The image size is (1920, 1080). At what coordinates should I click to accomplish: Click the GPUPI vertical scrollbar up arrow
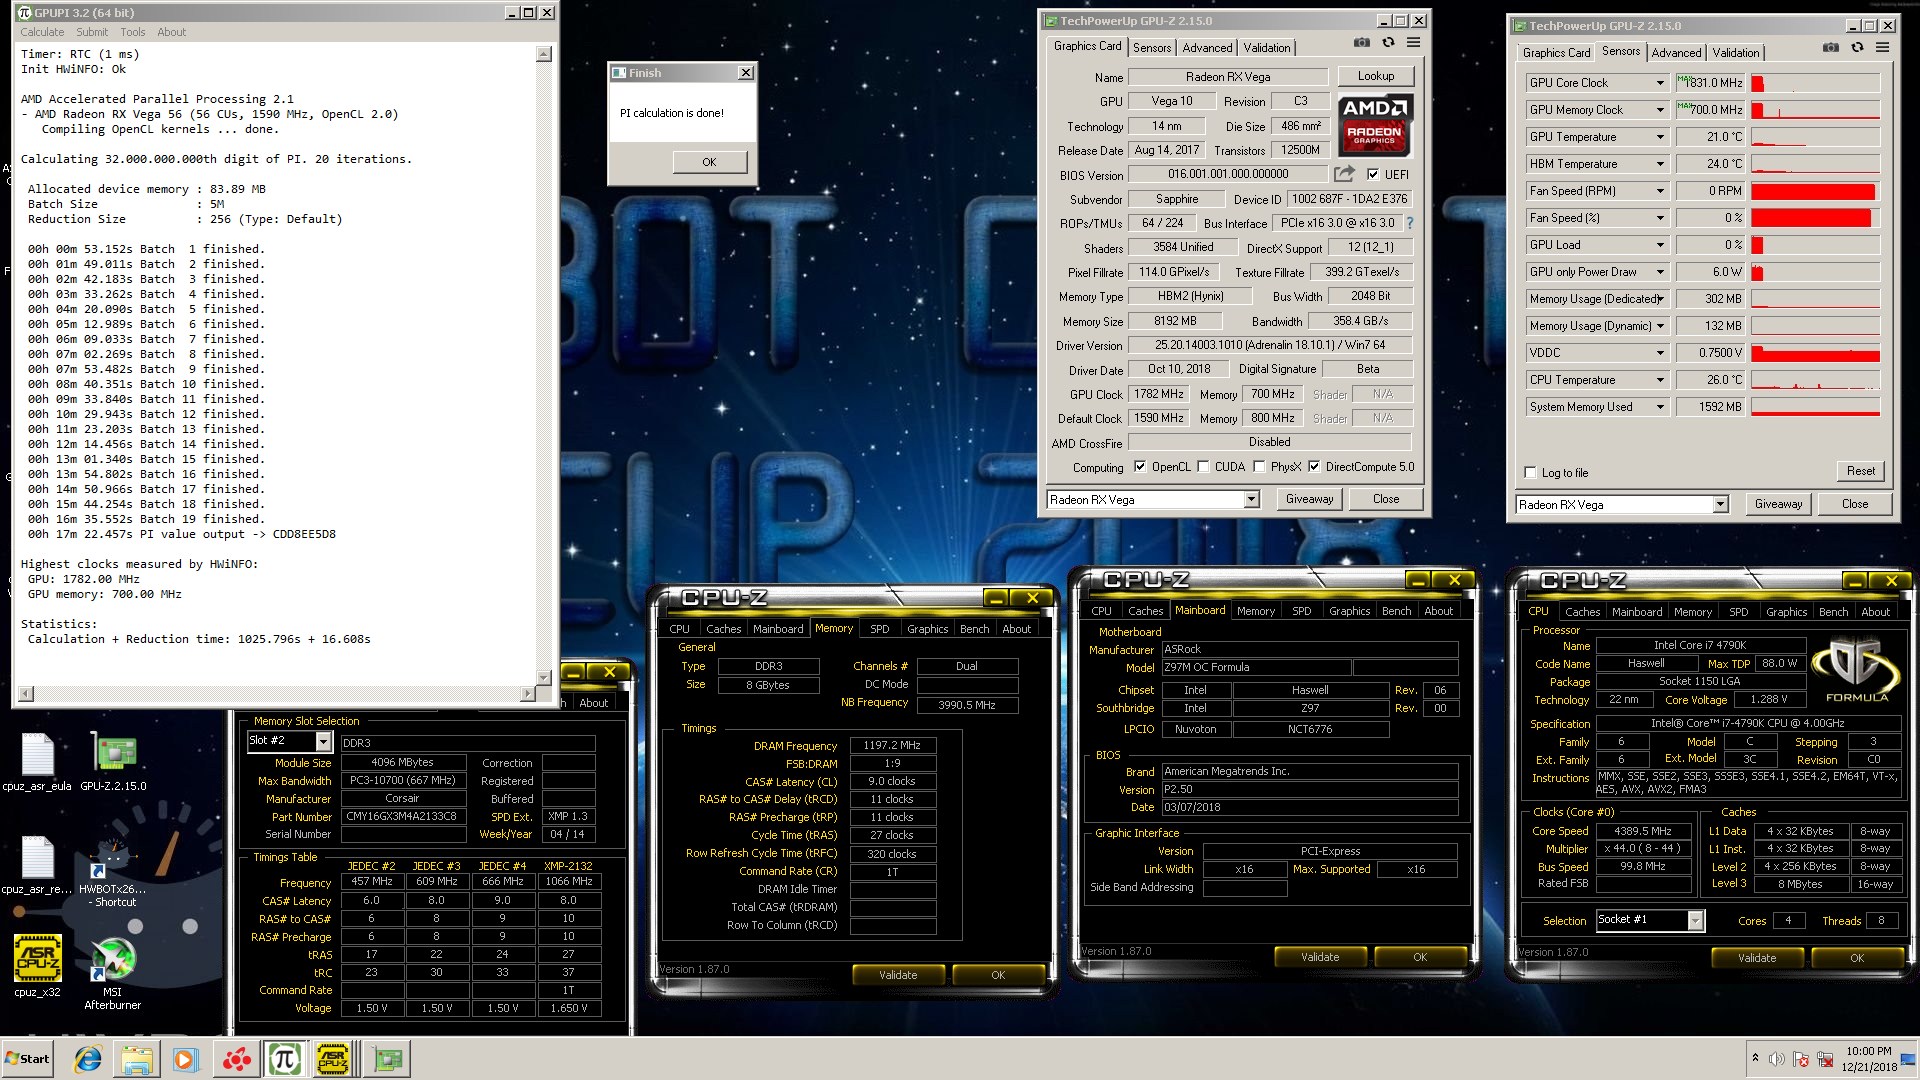543,54
